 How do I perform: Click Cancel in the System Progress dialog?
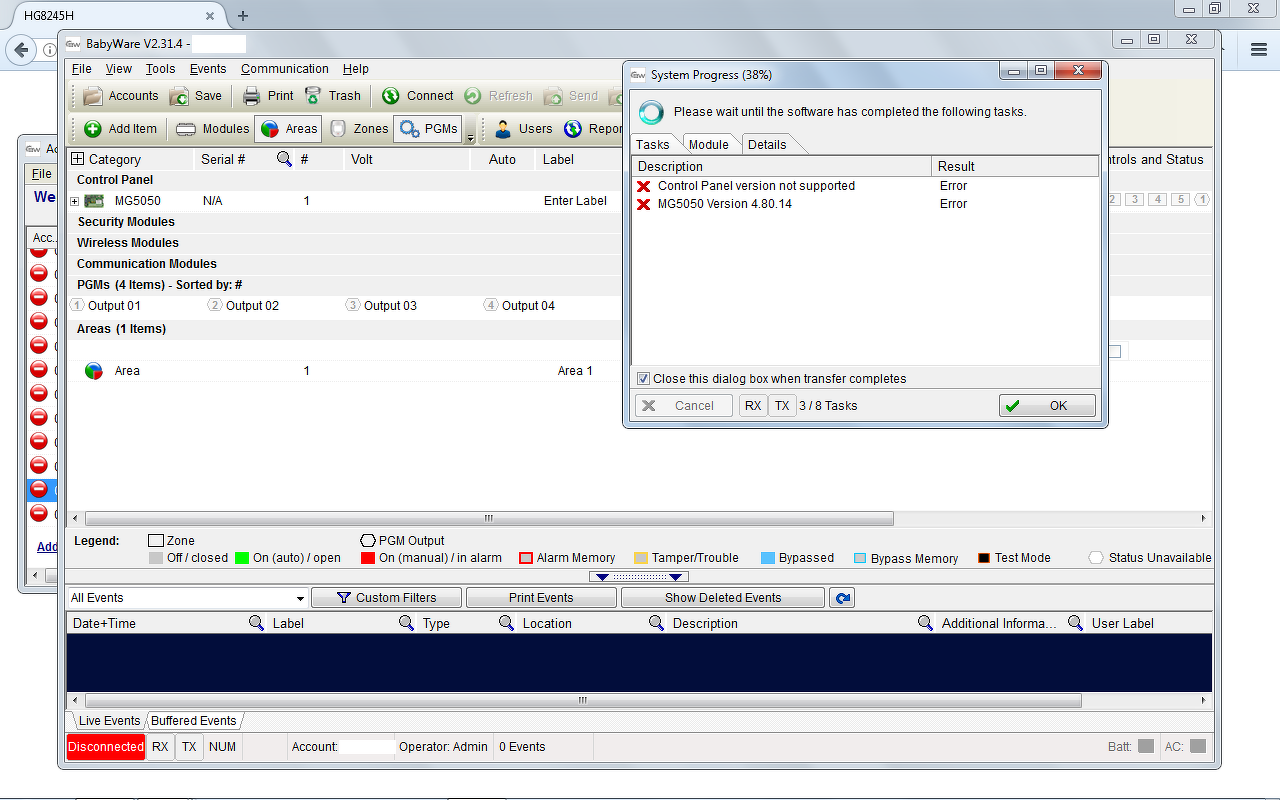[684, 406]
